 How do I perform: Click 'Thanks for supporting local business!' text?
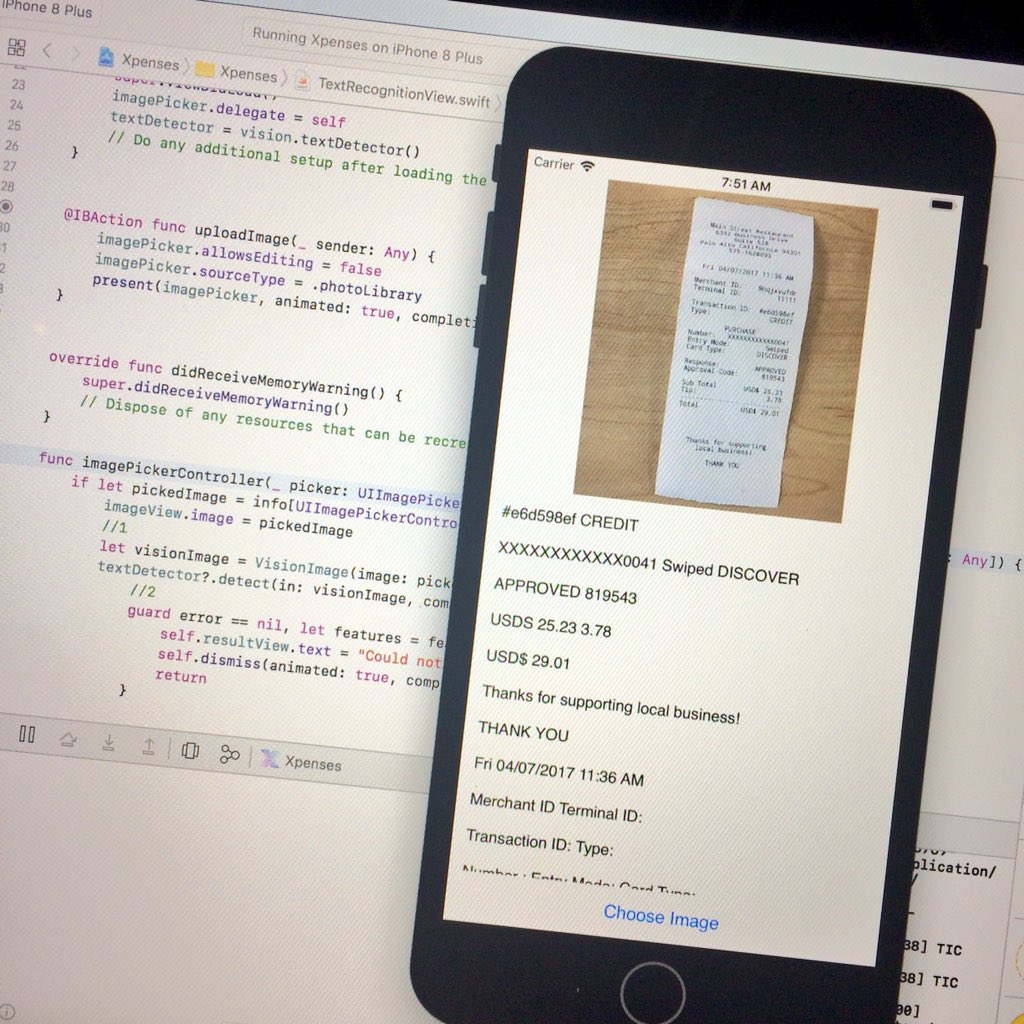[x=611, y=705]
